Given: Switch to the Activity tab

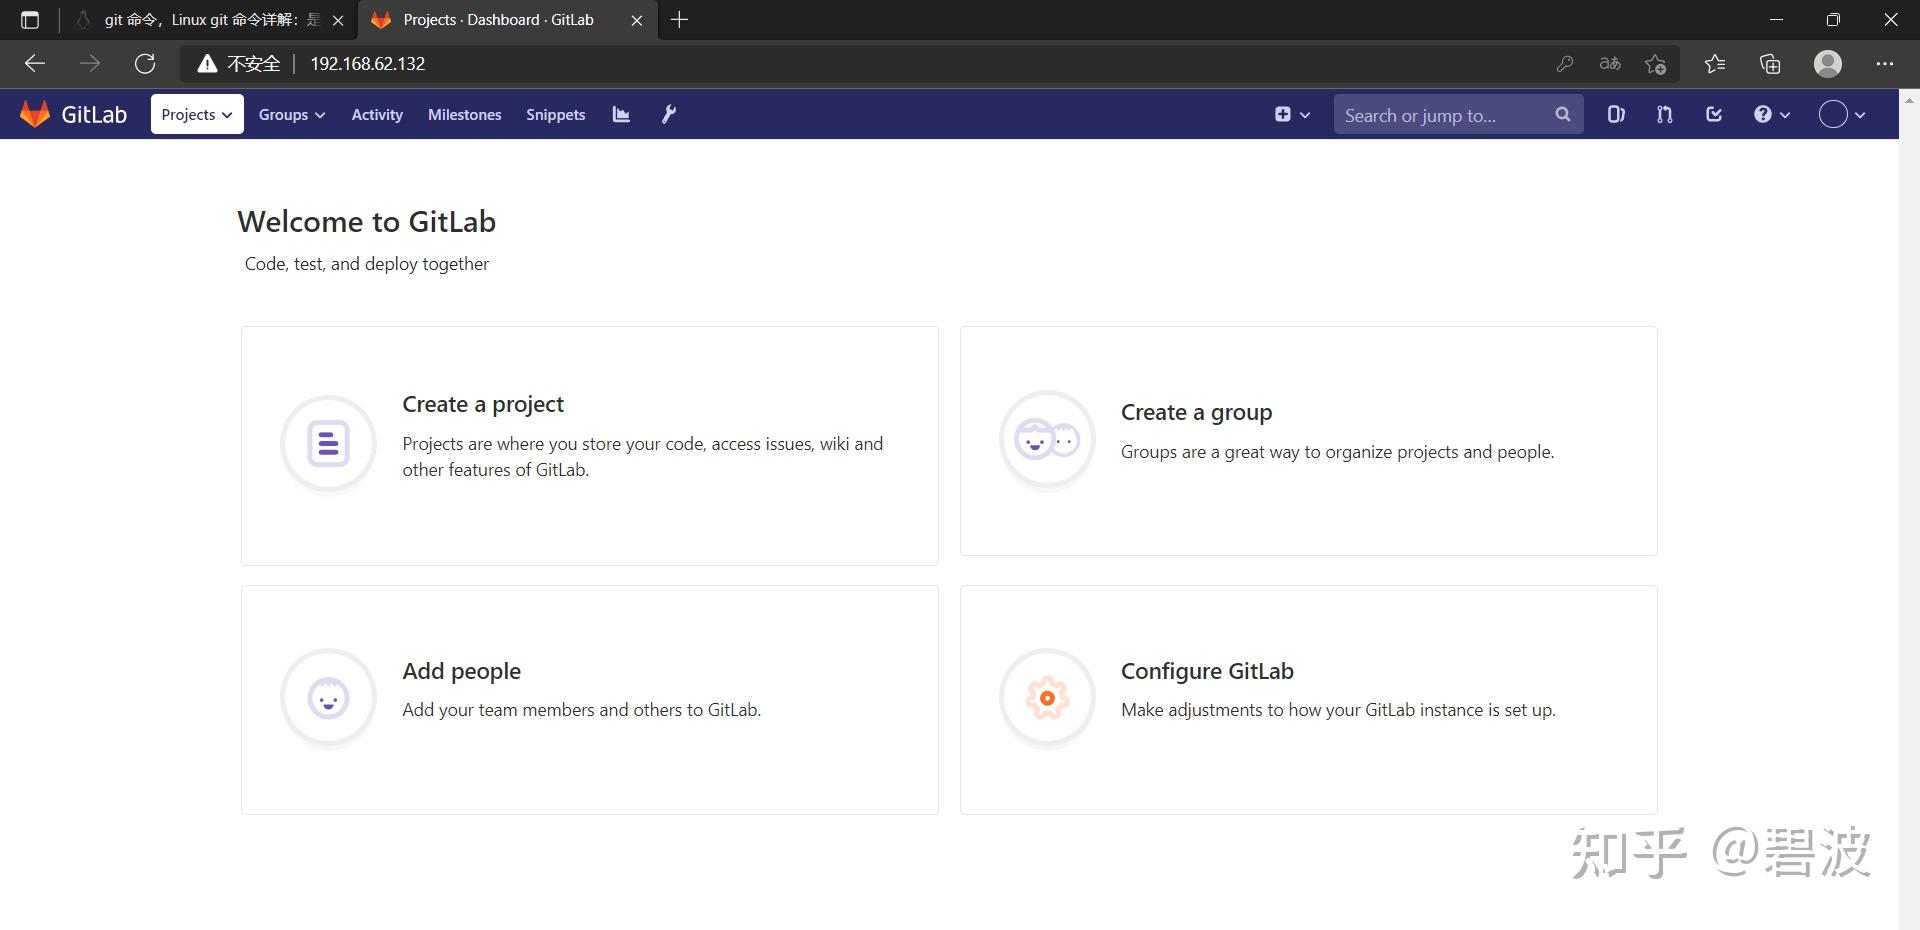Looking at the screenshot, I should tap(376, 114).
